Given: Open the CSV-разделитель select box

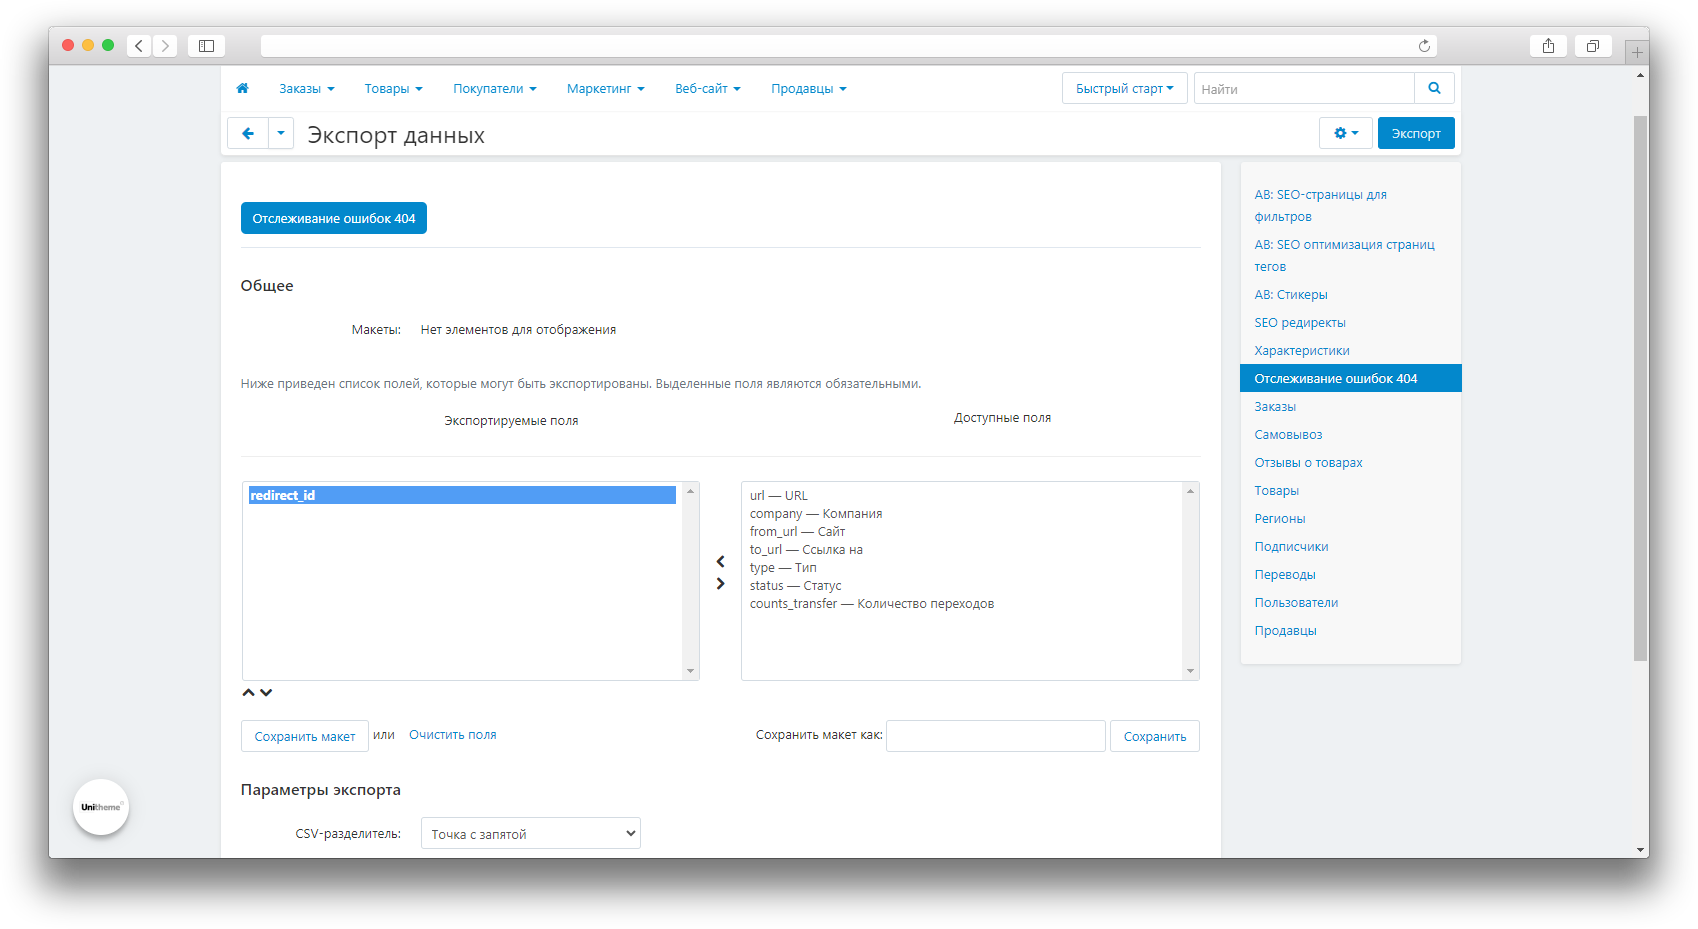Looking at the screenshot, I should point(531,833).
